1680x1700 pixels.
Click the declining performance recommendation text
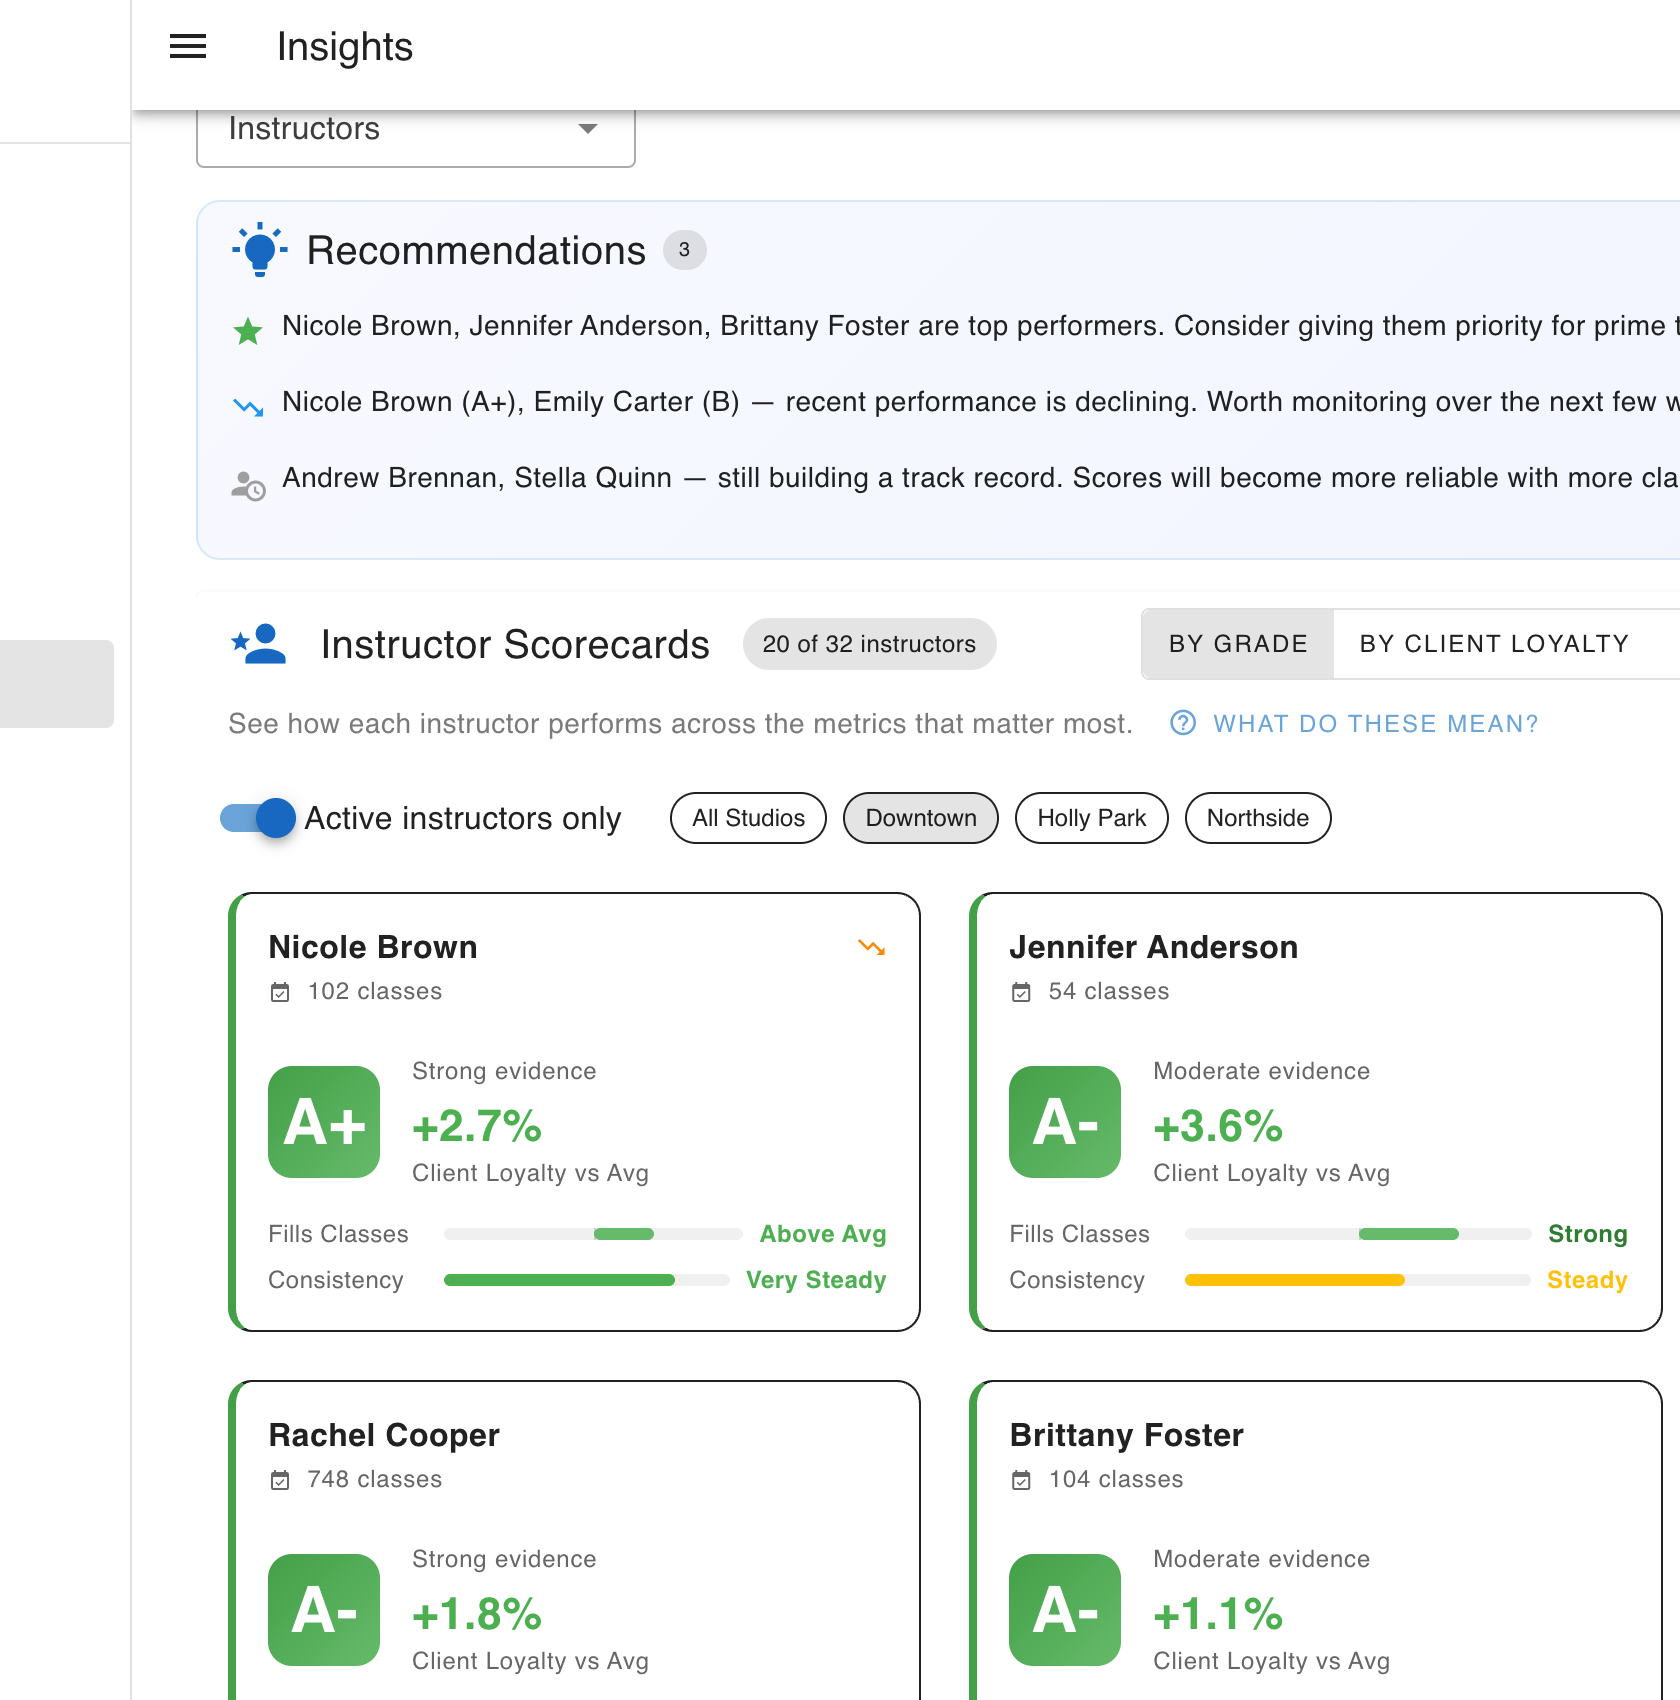(980, 402)
